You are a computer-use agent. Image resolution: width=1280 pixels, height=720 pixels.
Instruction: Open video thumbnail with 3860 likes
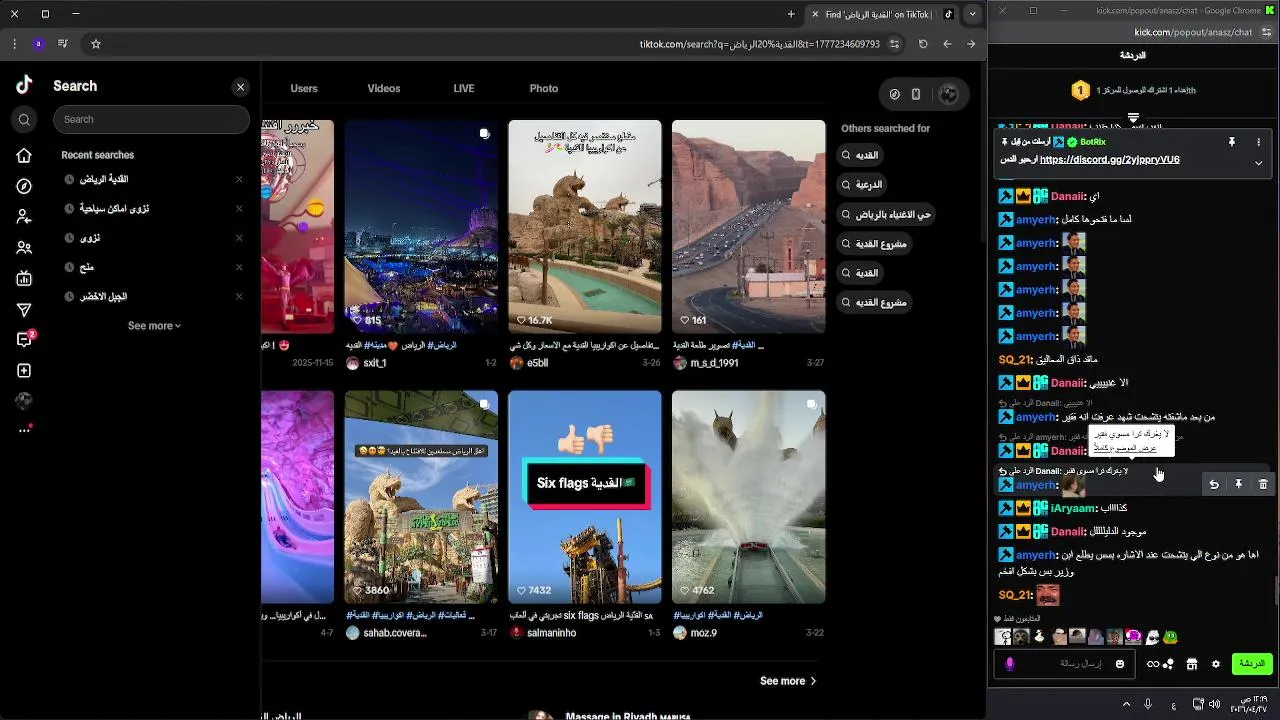[421, 497]
